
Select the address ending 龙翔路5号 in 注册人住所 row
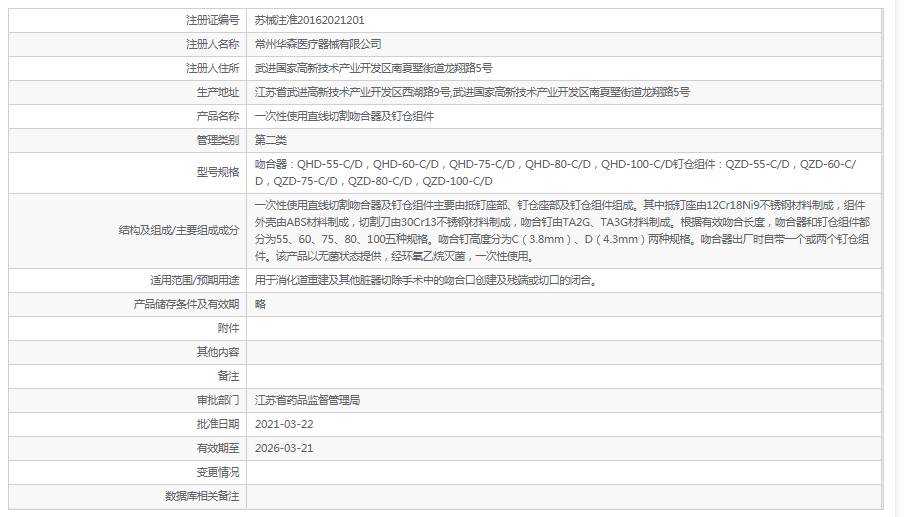(x=374, y=68)
